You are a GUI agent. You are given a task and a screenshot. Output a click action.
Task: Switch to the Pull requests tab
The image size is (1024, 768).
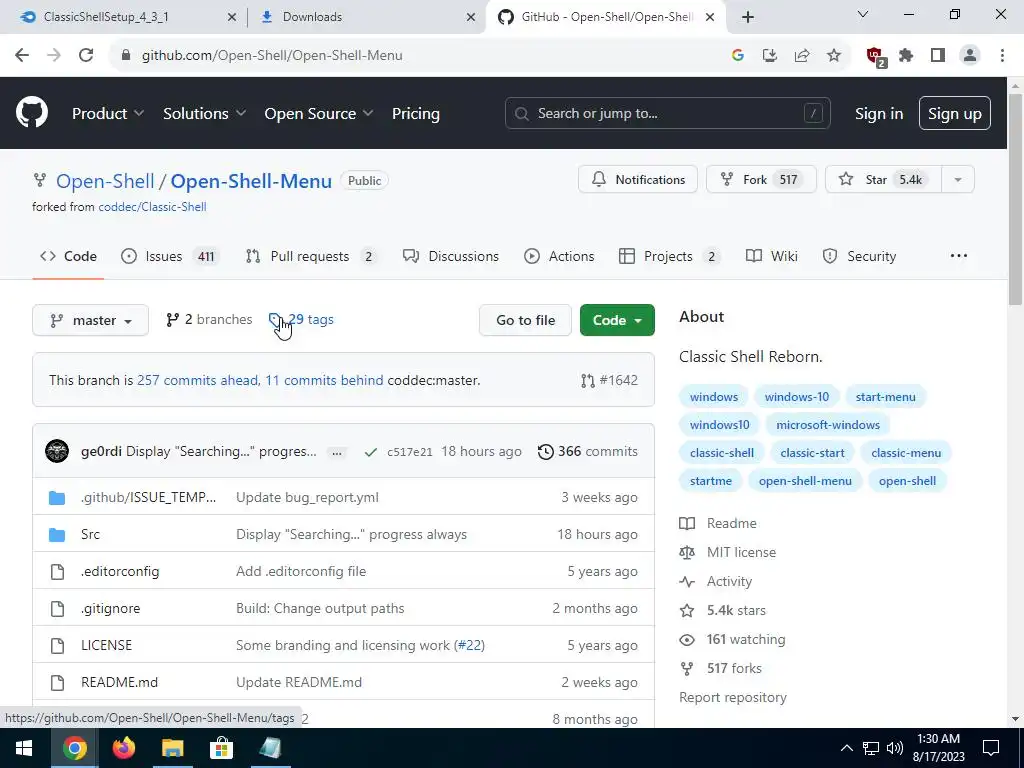311,257
